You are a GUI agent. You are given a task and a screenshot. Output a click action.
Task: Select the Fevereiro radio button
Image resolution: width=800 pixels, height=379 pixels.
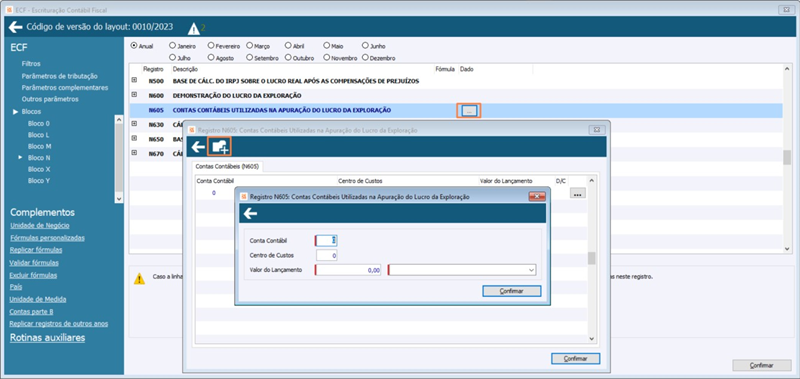(x=211, y=45)
